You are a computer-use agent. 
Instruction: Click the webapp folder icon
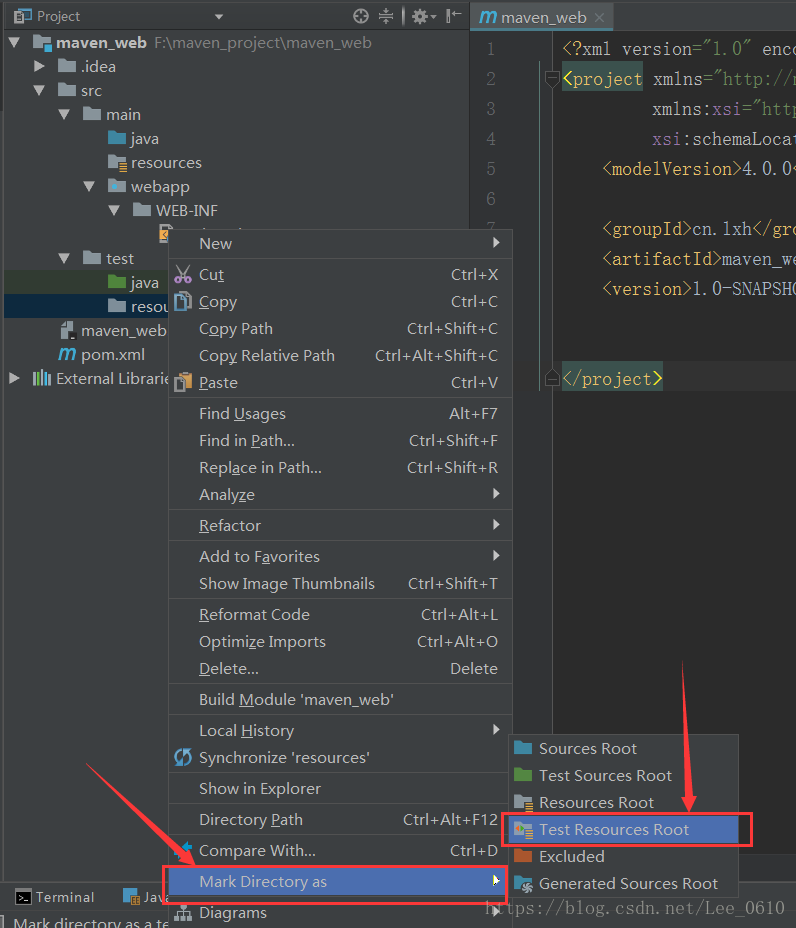pyautogui.click(x=117, y=186)
